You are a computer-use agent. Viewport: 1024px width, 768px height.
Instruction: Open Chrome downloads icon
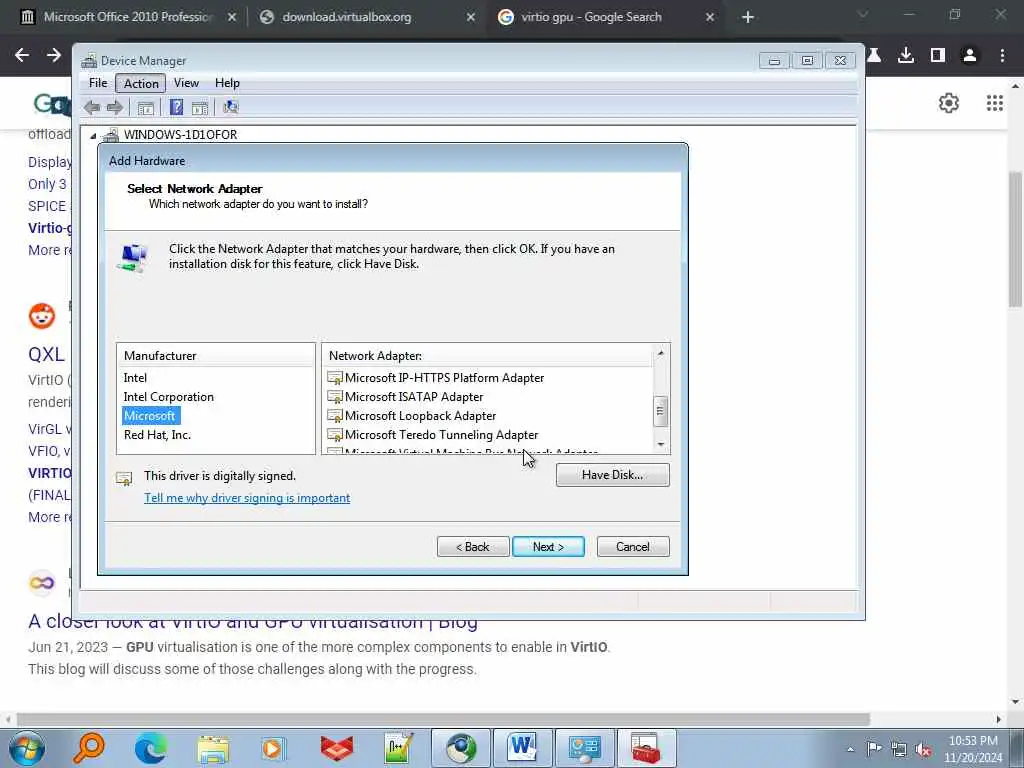coord(906,56)
